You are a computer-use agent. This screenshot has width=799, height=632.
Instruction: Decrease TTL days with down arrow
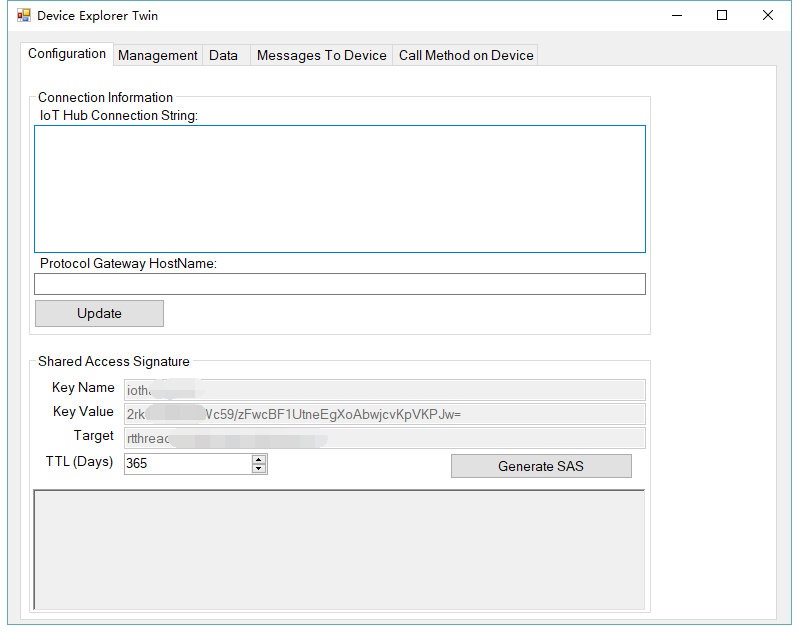(x=259, y=468)
